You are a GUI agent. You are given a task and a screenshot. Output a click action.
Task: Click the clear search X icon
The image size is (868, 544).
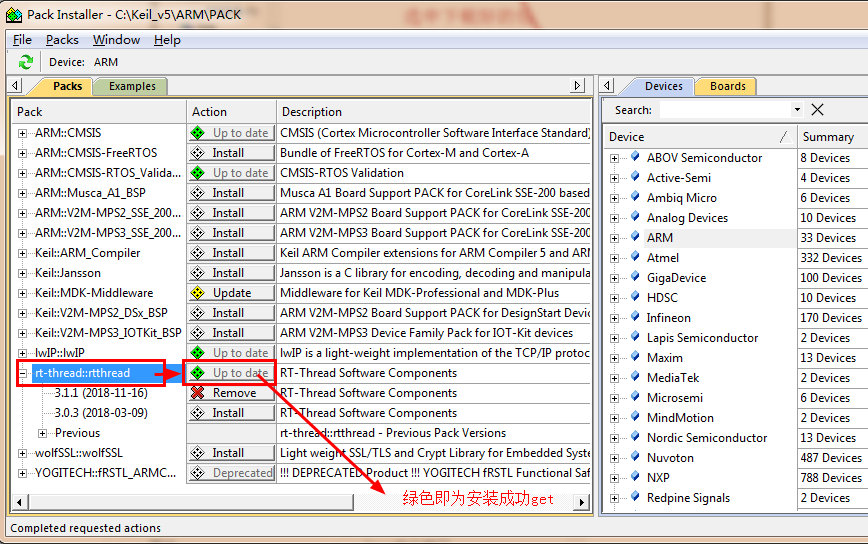(817, 110)
